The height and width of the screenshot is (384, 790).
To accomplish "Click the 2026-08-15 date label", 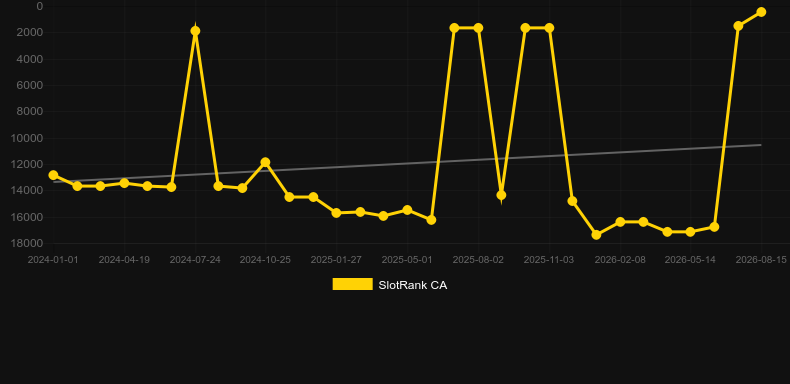I will click(x=761, y=260).
